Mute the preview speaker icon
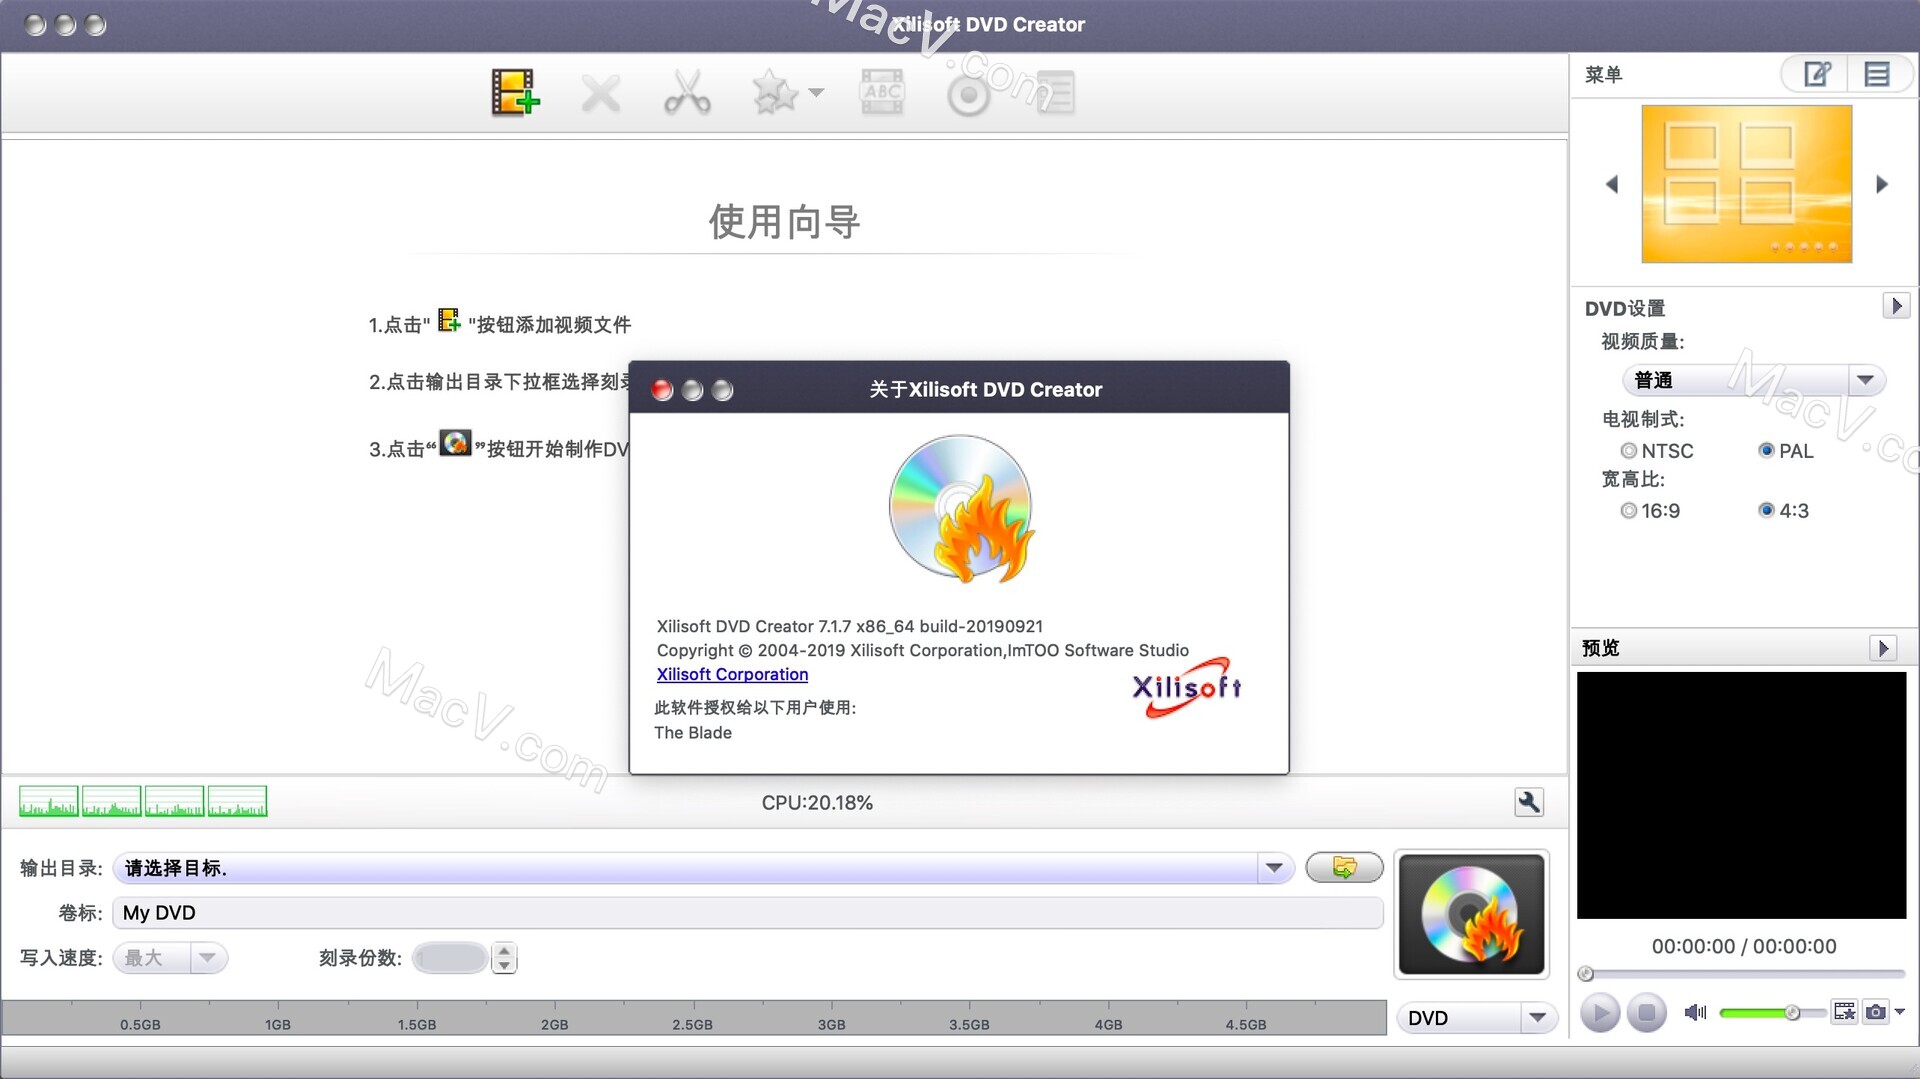The image size is (1920, 1079). (1695, 1013)
